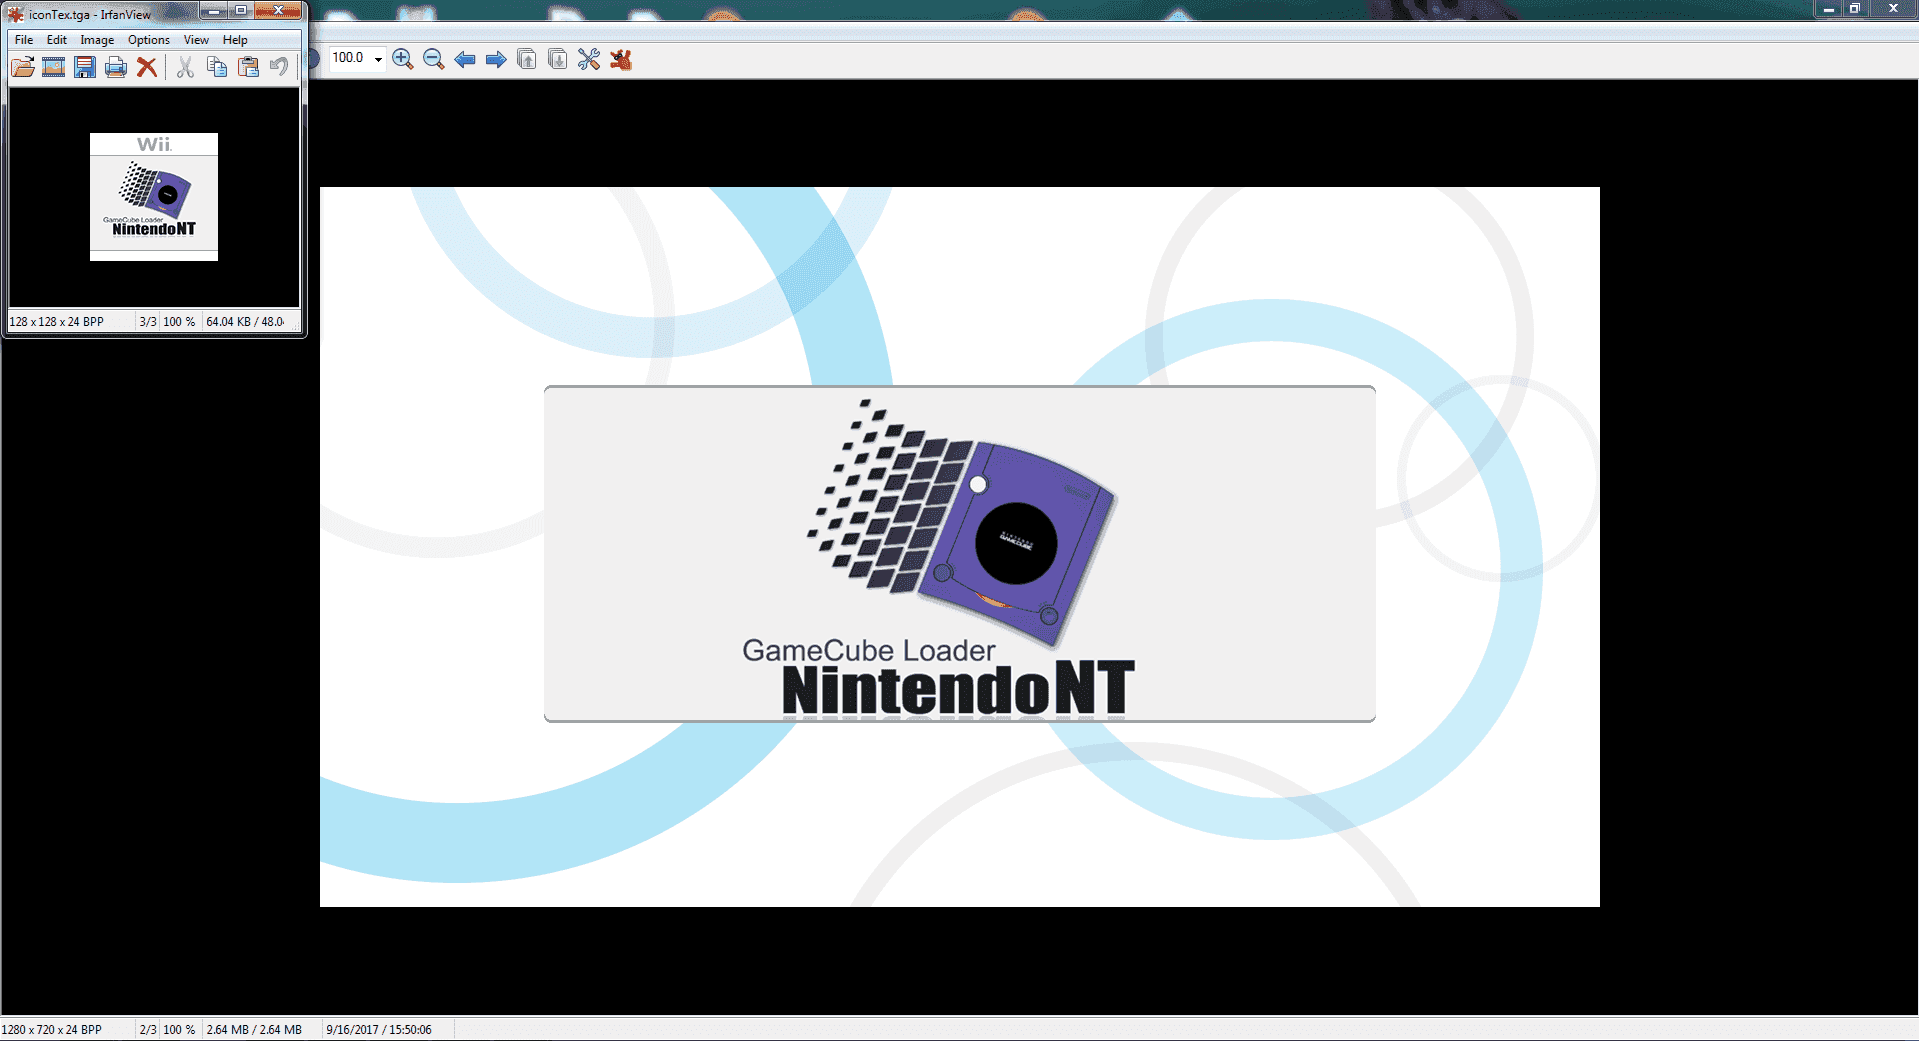Close the iconTex.tga IrfanView window
Viewport: 1919px width, 1041px height.
tap(278, 11)
